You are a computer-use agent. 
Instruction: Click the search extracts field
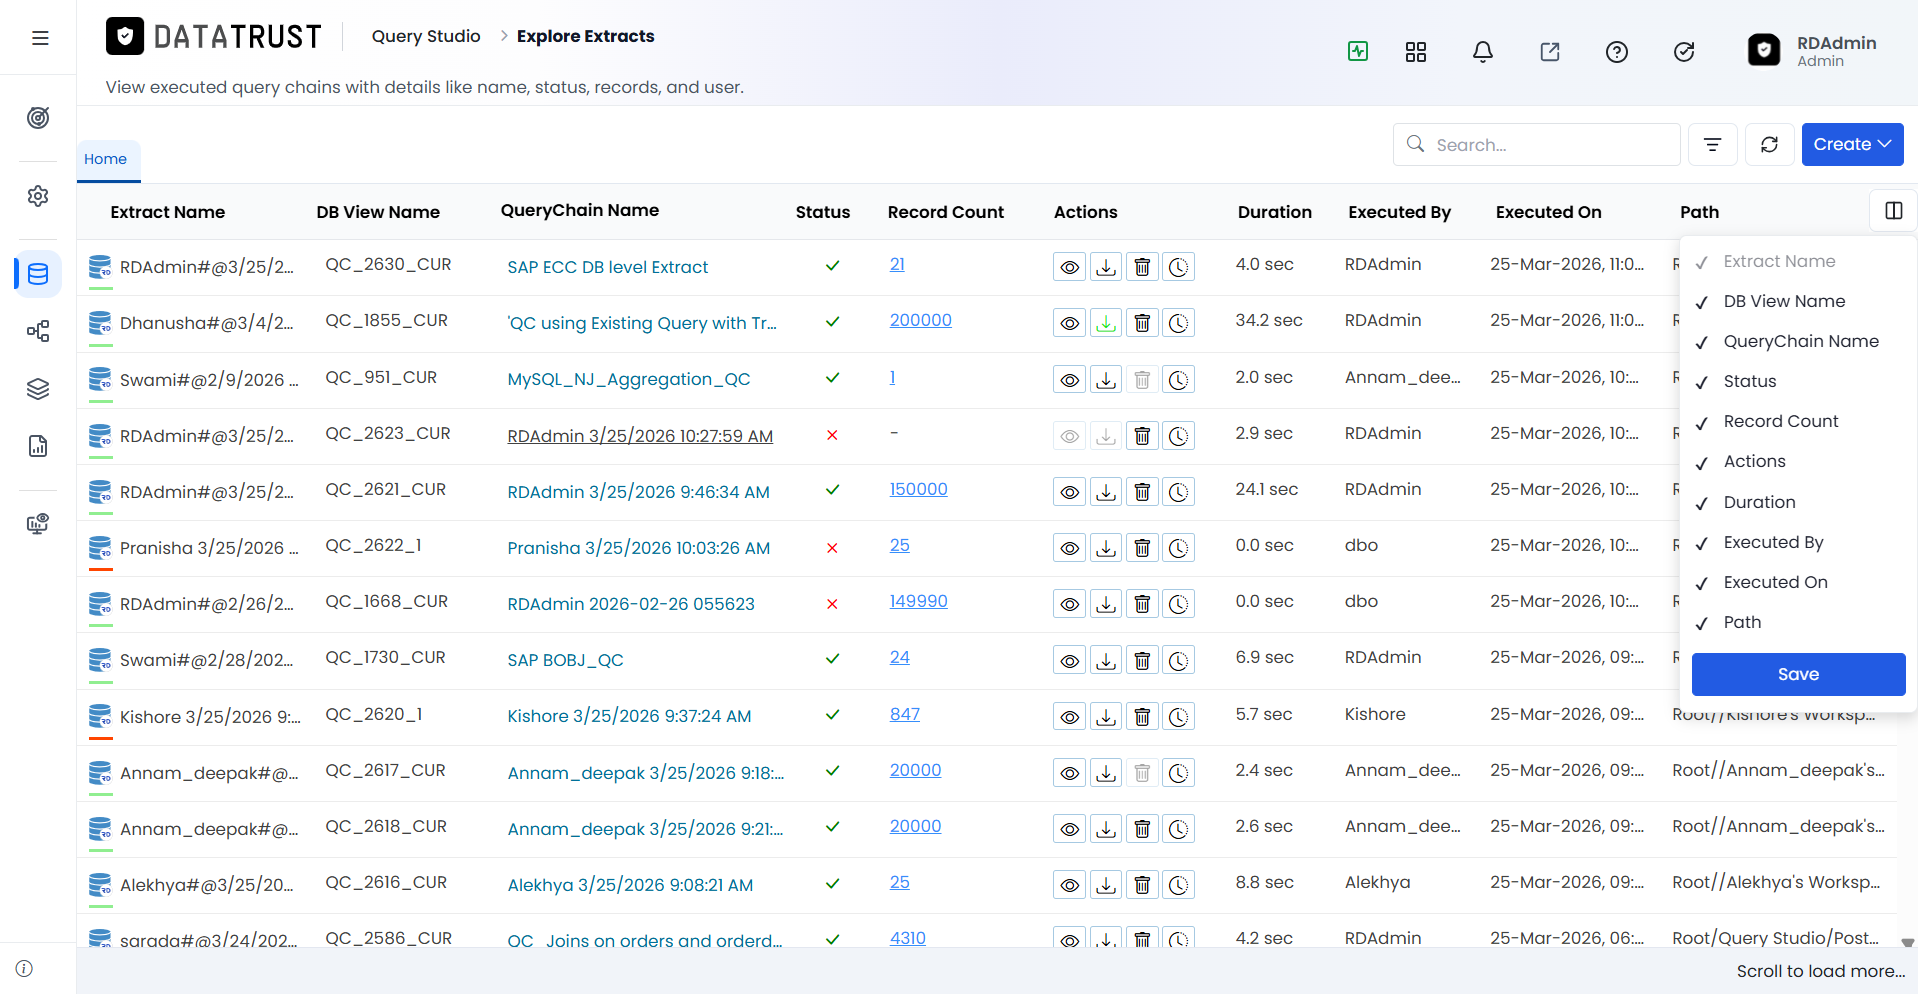click(x=1537, y=144)
